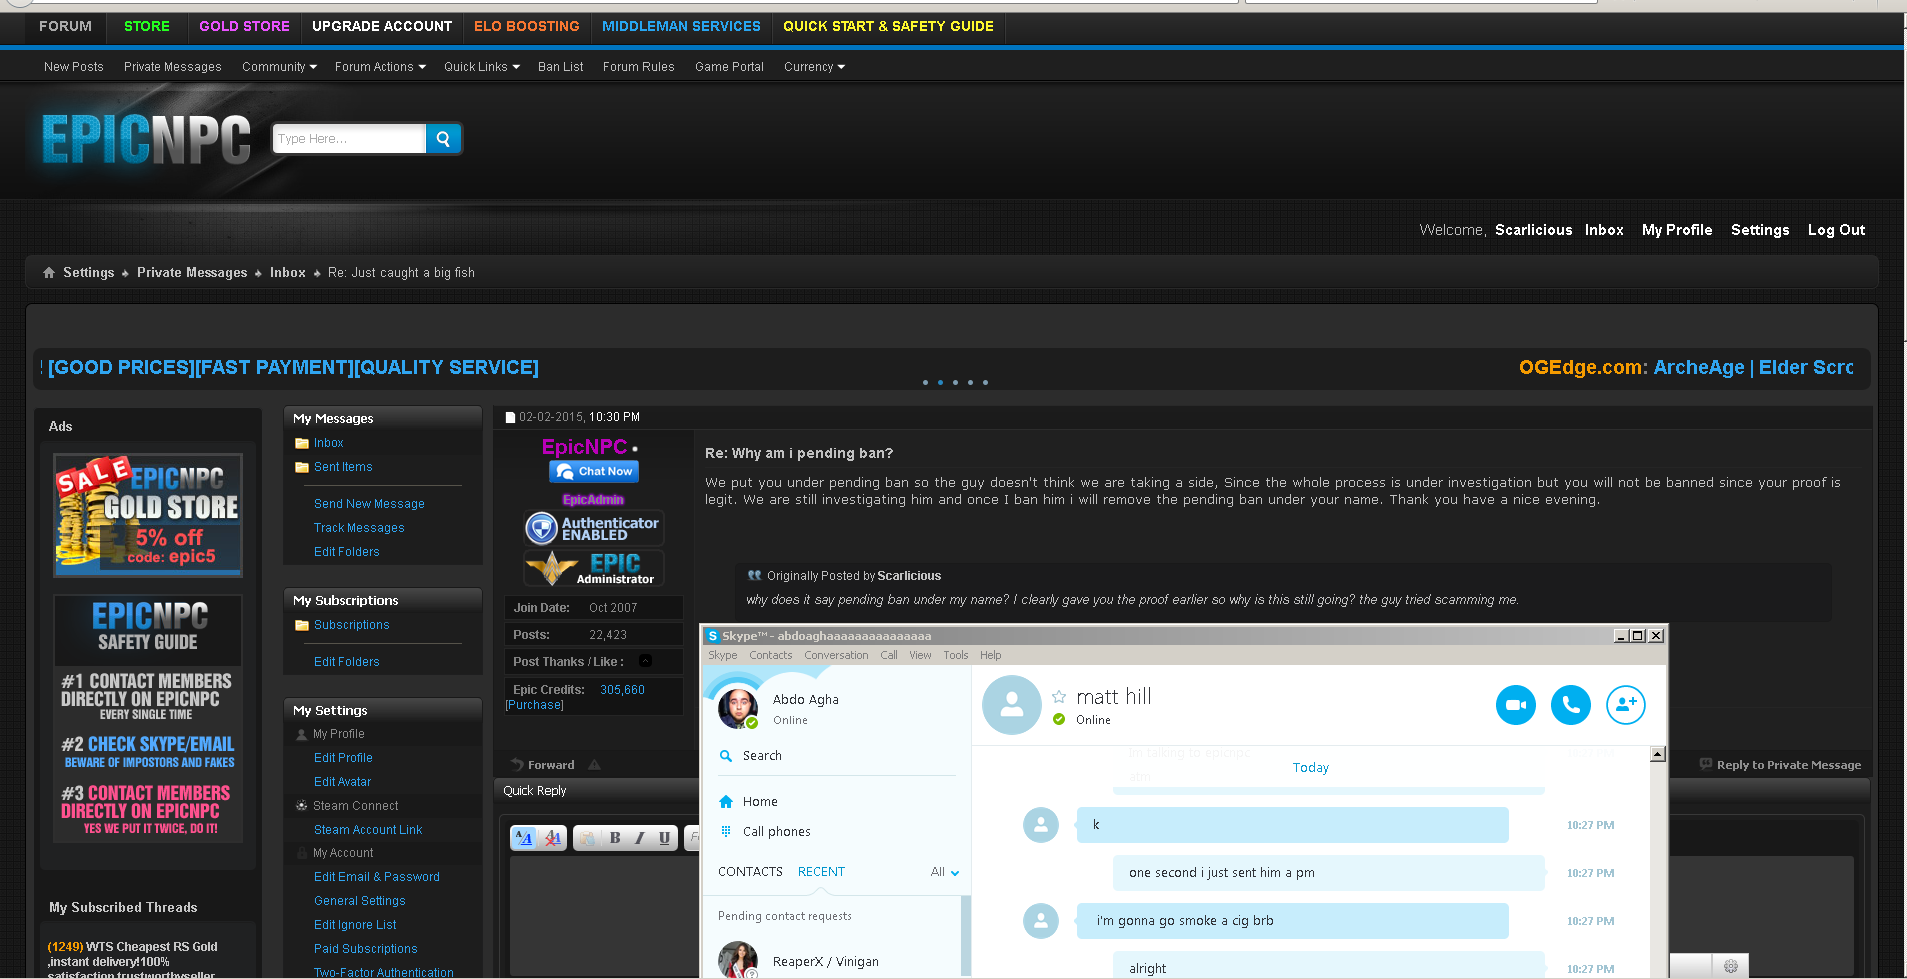Toggle underline in the Quick Reply editor
Screen dimensions: 1907x979
click(664, 838)
